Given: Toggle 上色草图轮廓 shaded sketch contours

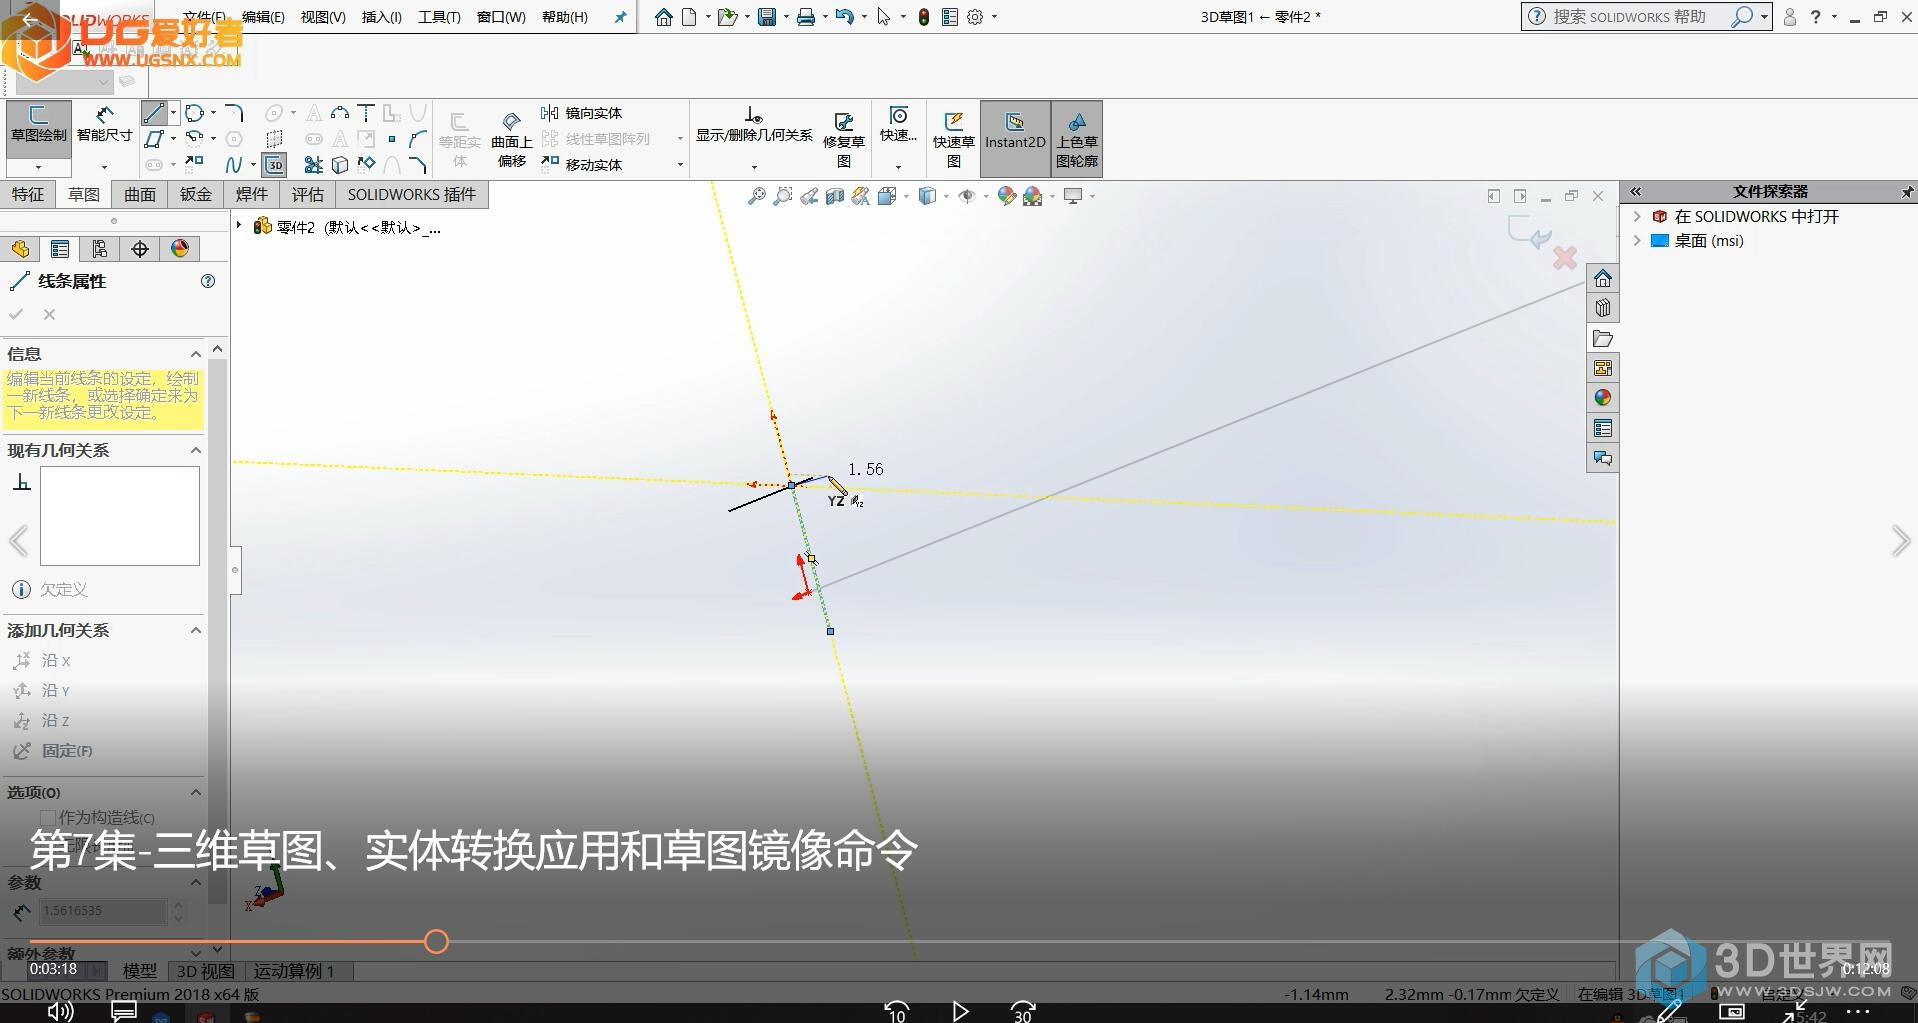Looking at the screenshot, I should click(1077, 139).
